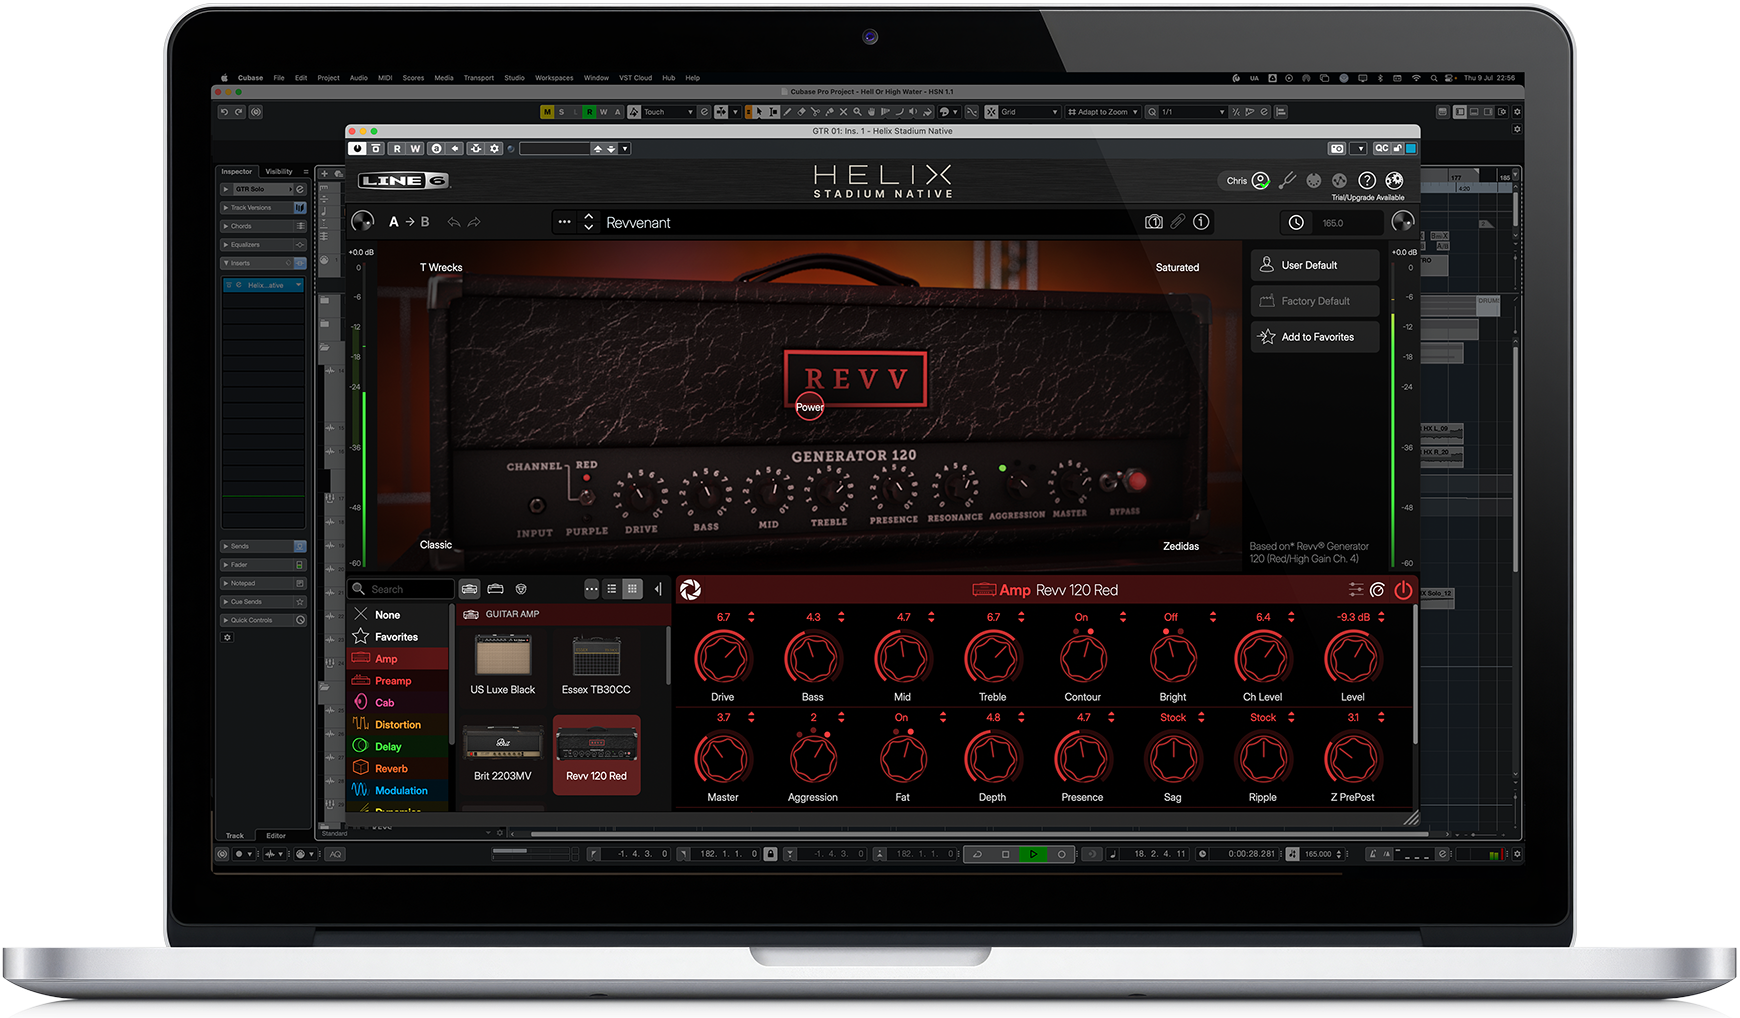Open the VST Cloud menu
The image size is (1740, 1018).
pyautogui.click(x=635, y=77)
